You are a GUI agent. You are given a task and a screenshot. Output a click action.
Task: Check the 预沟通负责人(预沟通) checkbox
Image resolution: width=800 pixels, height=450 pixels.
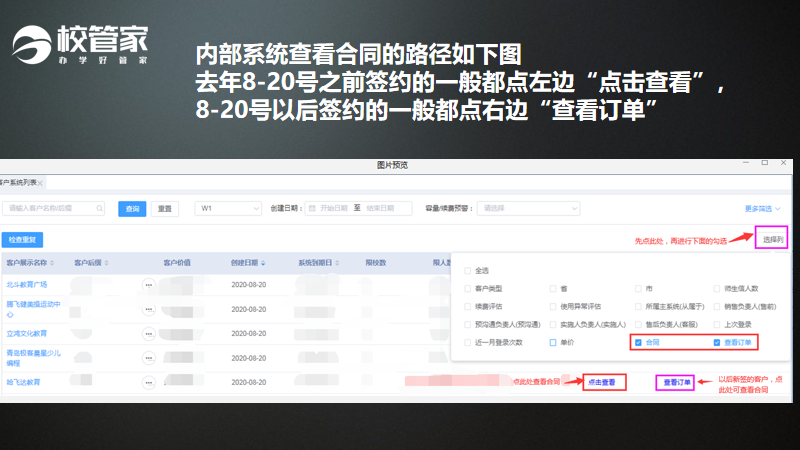[467, 324]
